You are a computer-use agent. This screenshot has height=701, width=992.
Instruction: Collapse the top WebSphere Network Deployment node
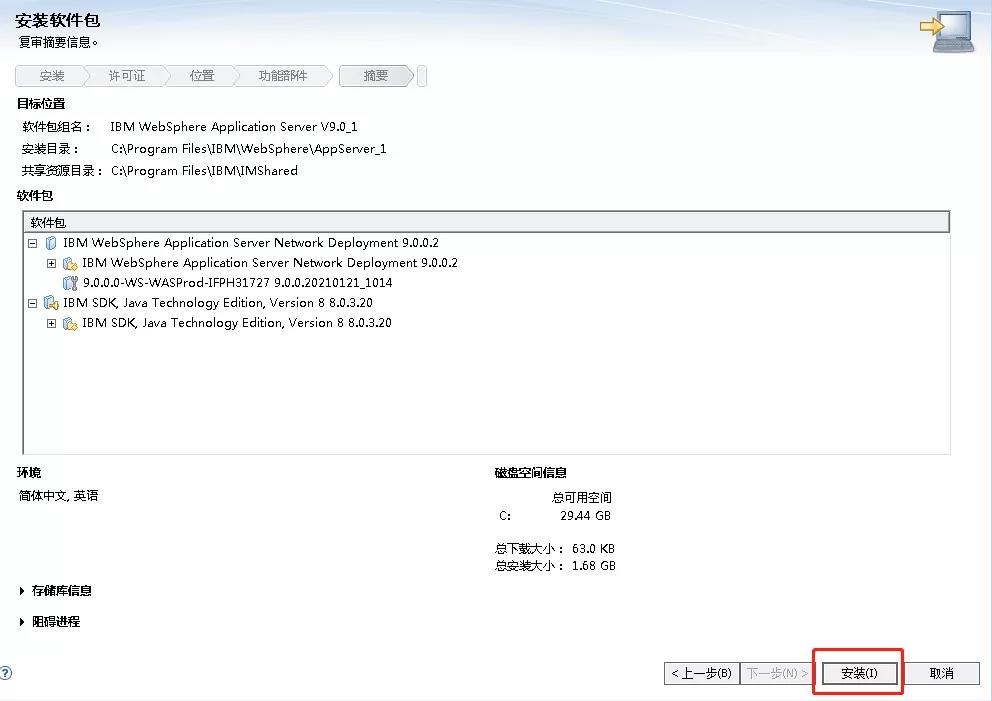pos(33,243)
